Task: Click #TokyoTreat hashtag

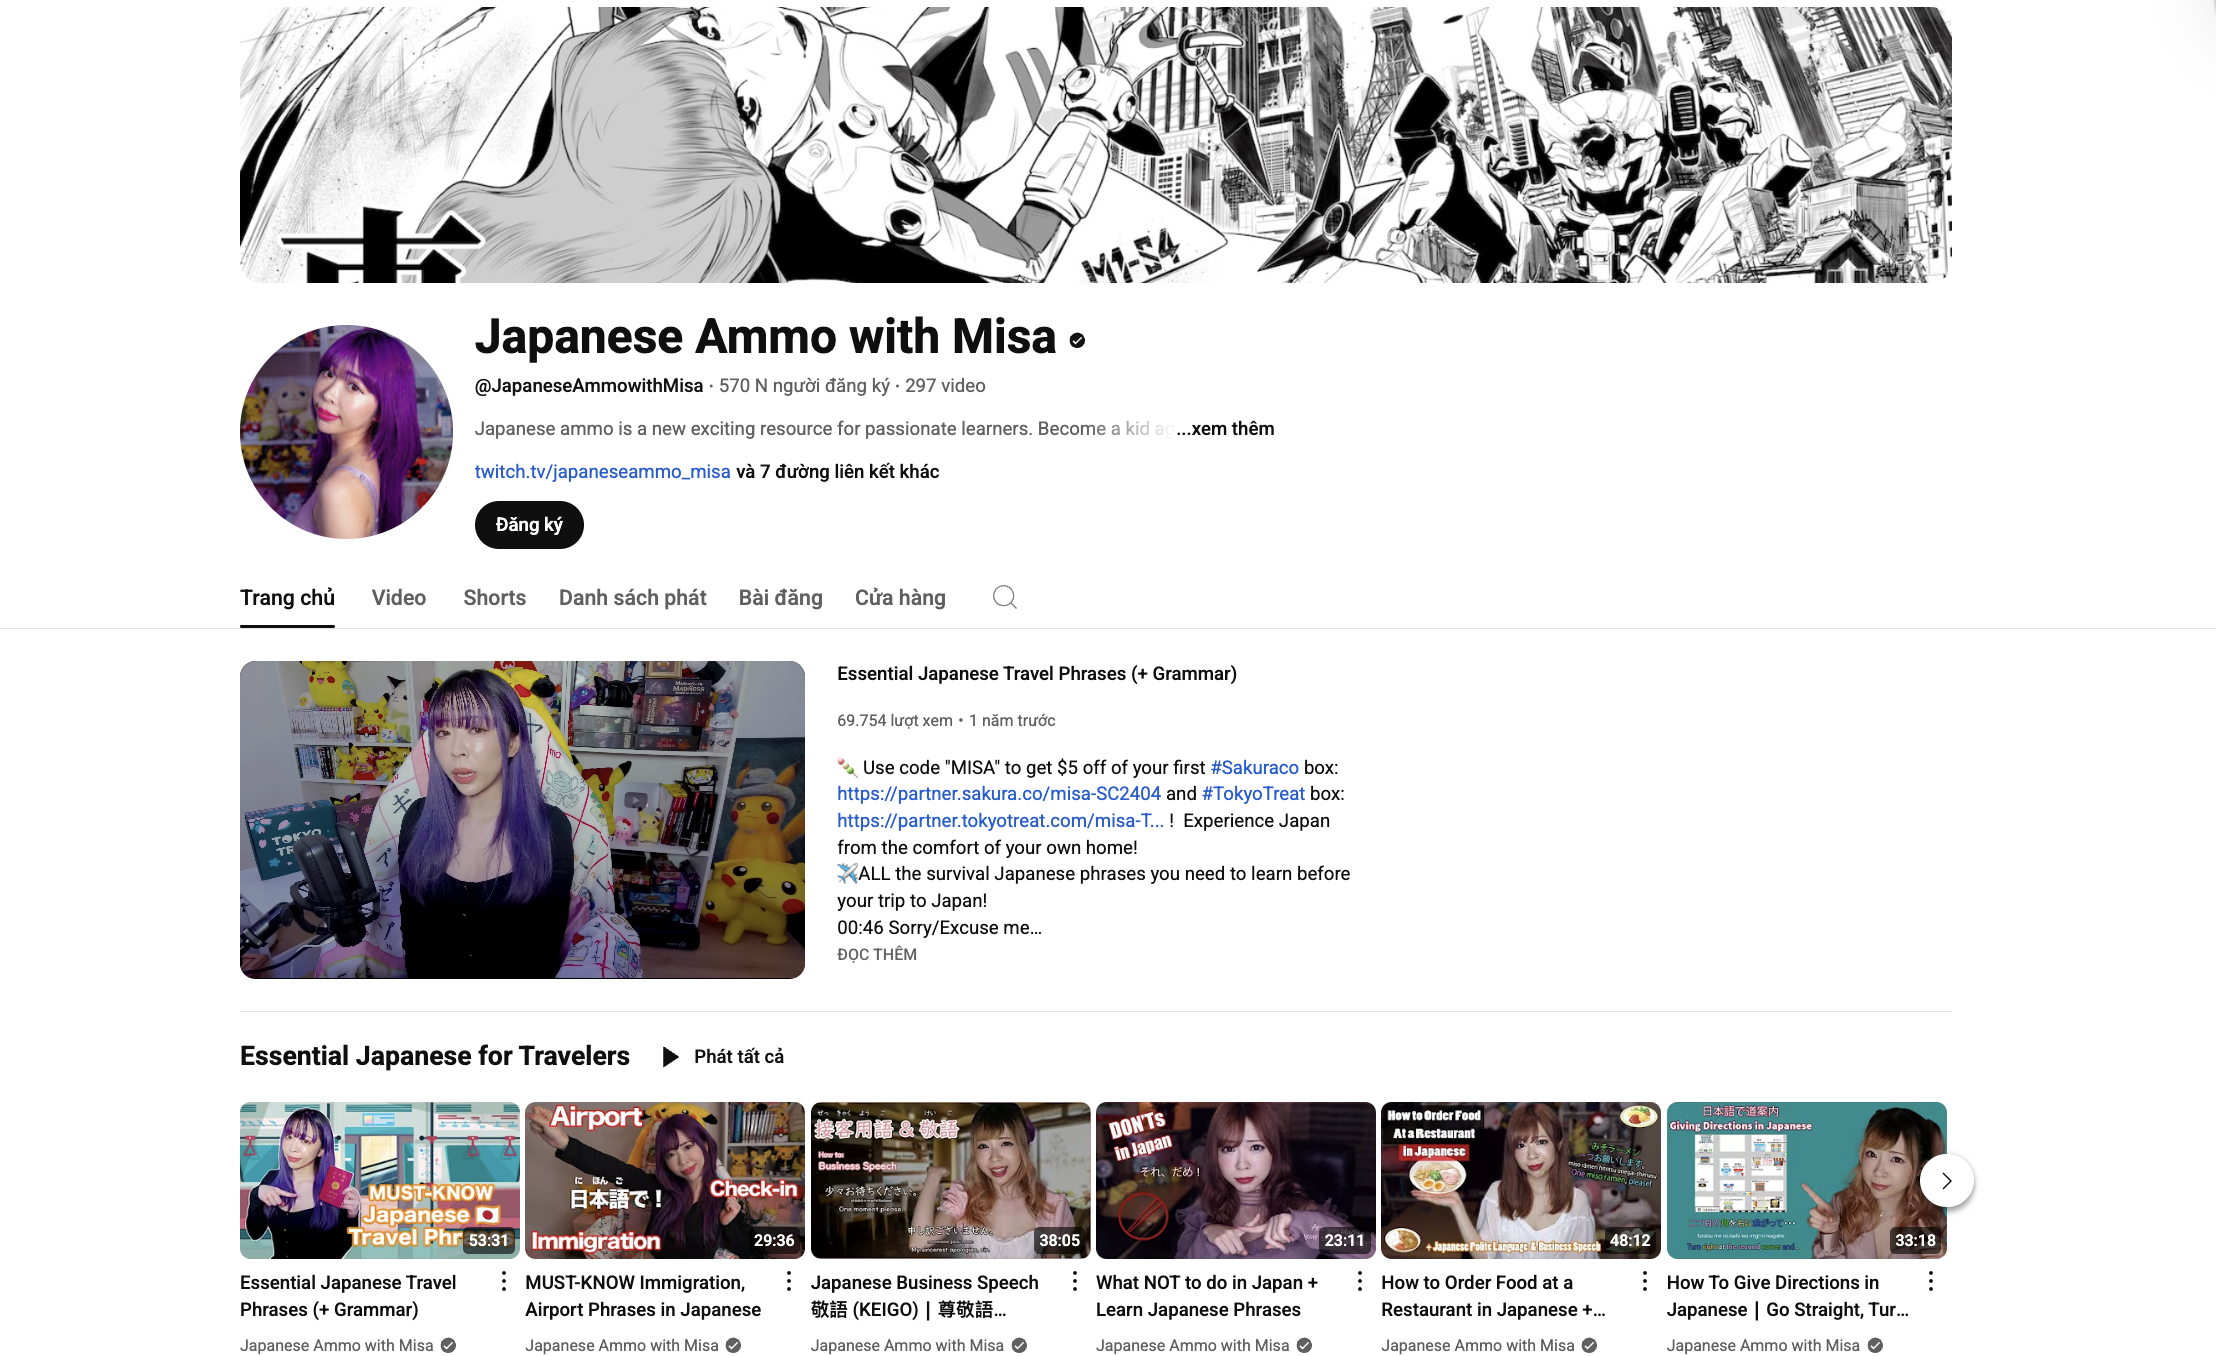Action: (x=1253, y=794)
